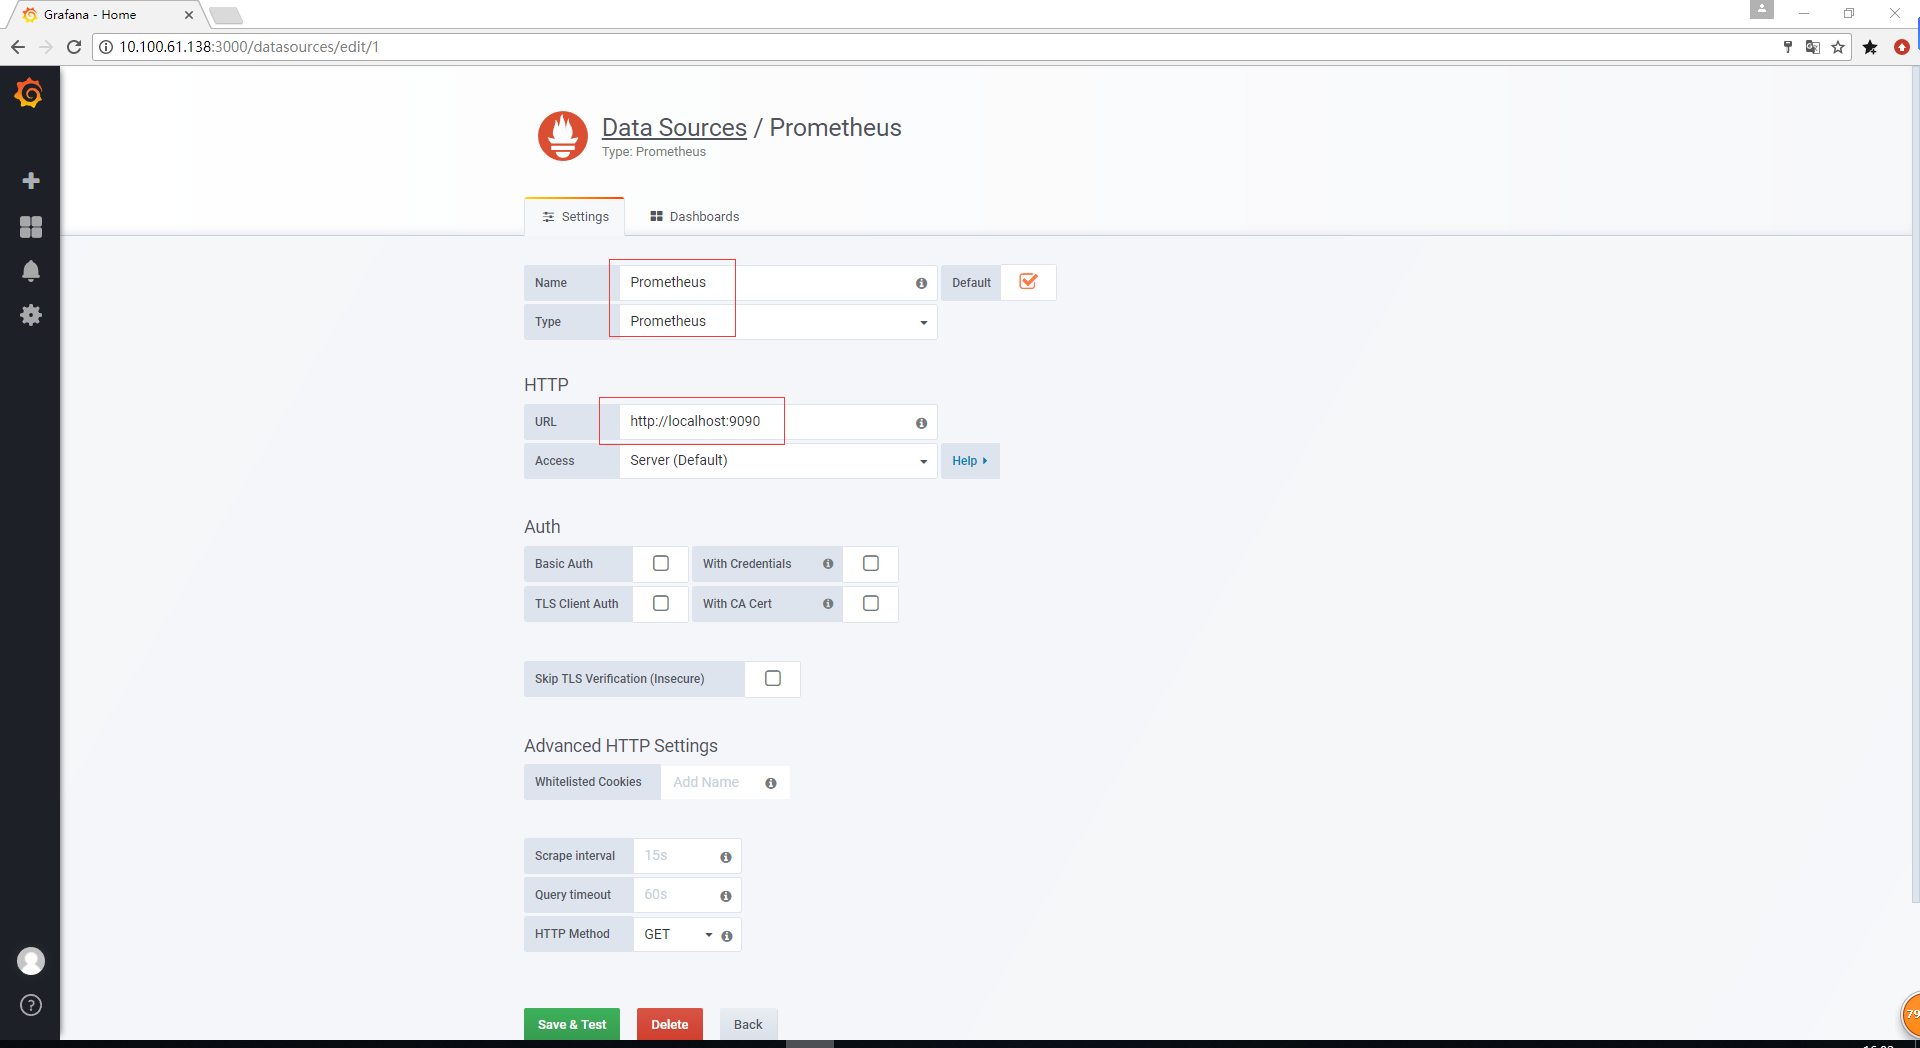Show info for Whitelisted Cookies
The width and height of the screenshot is (1920, 1048).
point(771,783)
